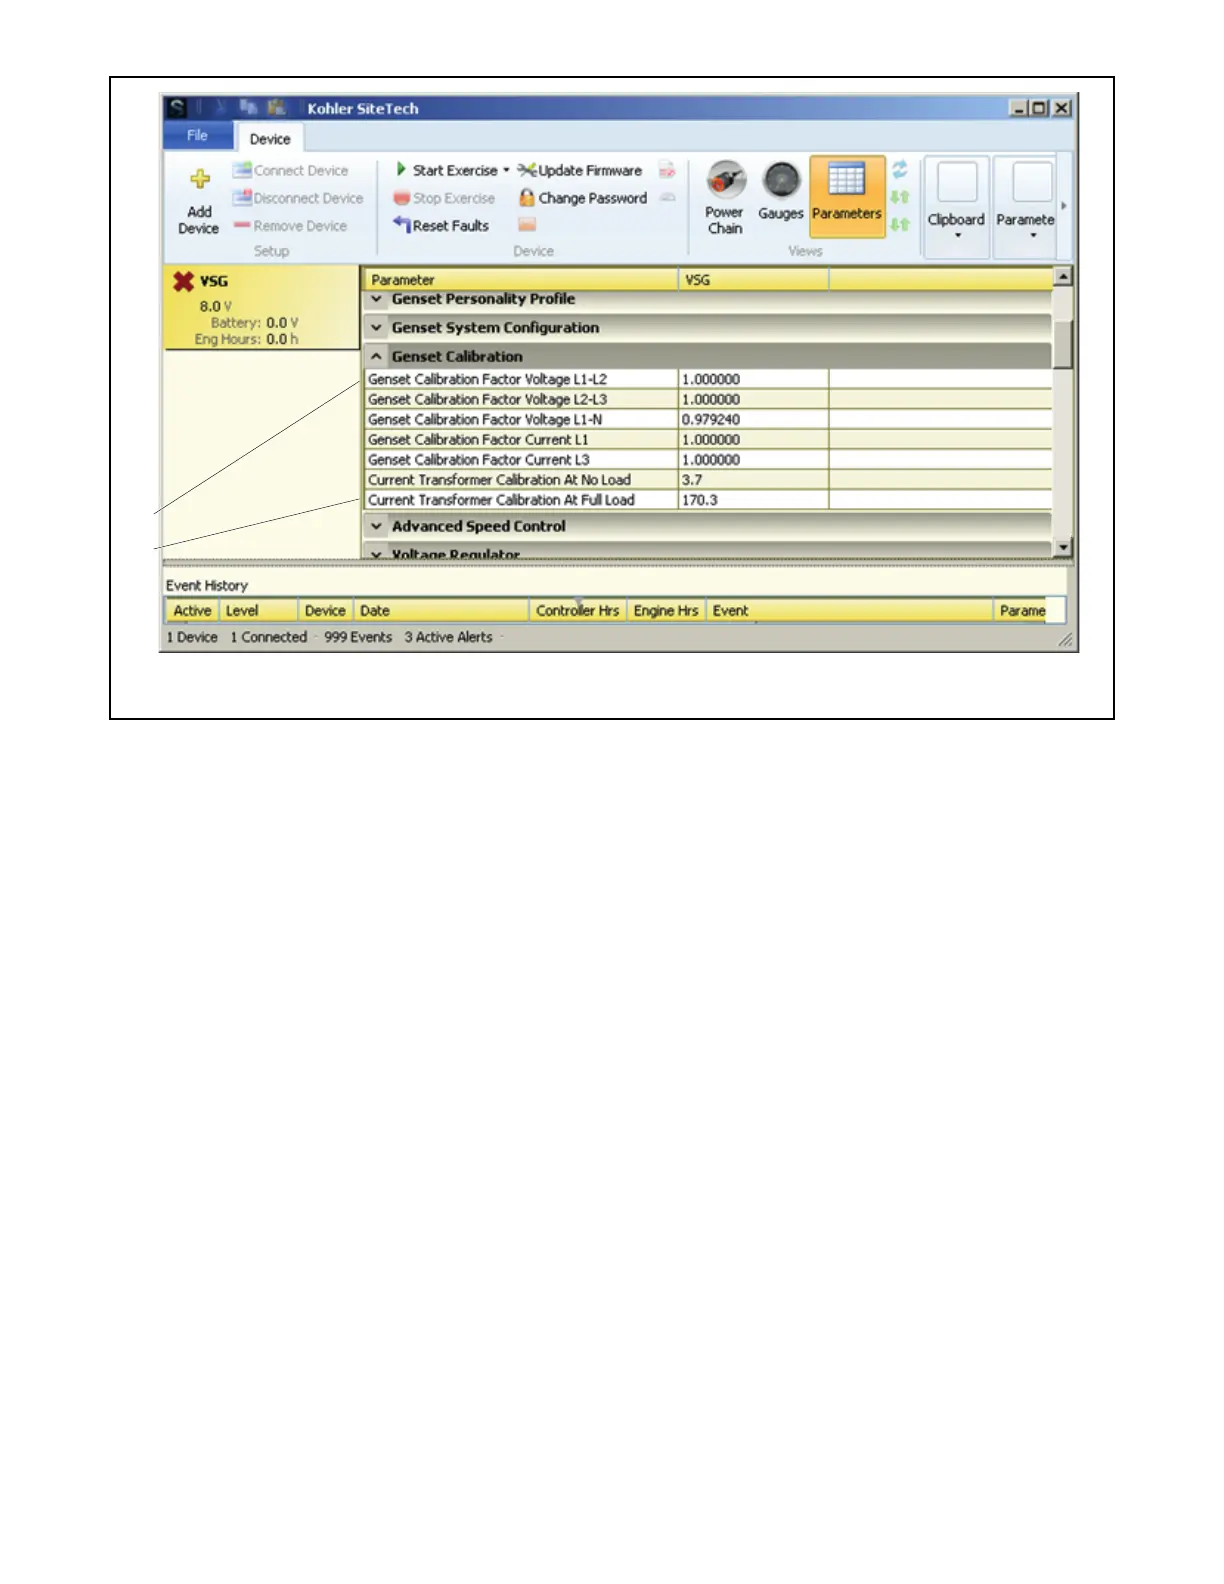Click parameter list scrollbar up arrow
Image resolution: width=1224 pixels, height=1584 pixels.
click(1063, 277)
